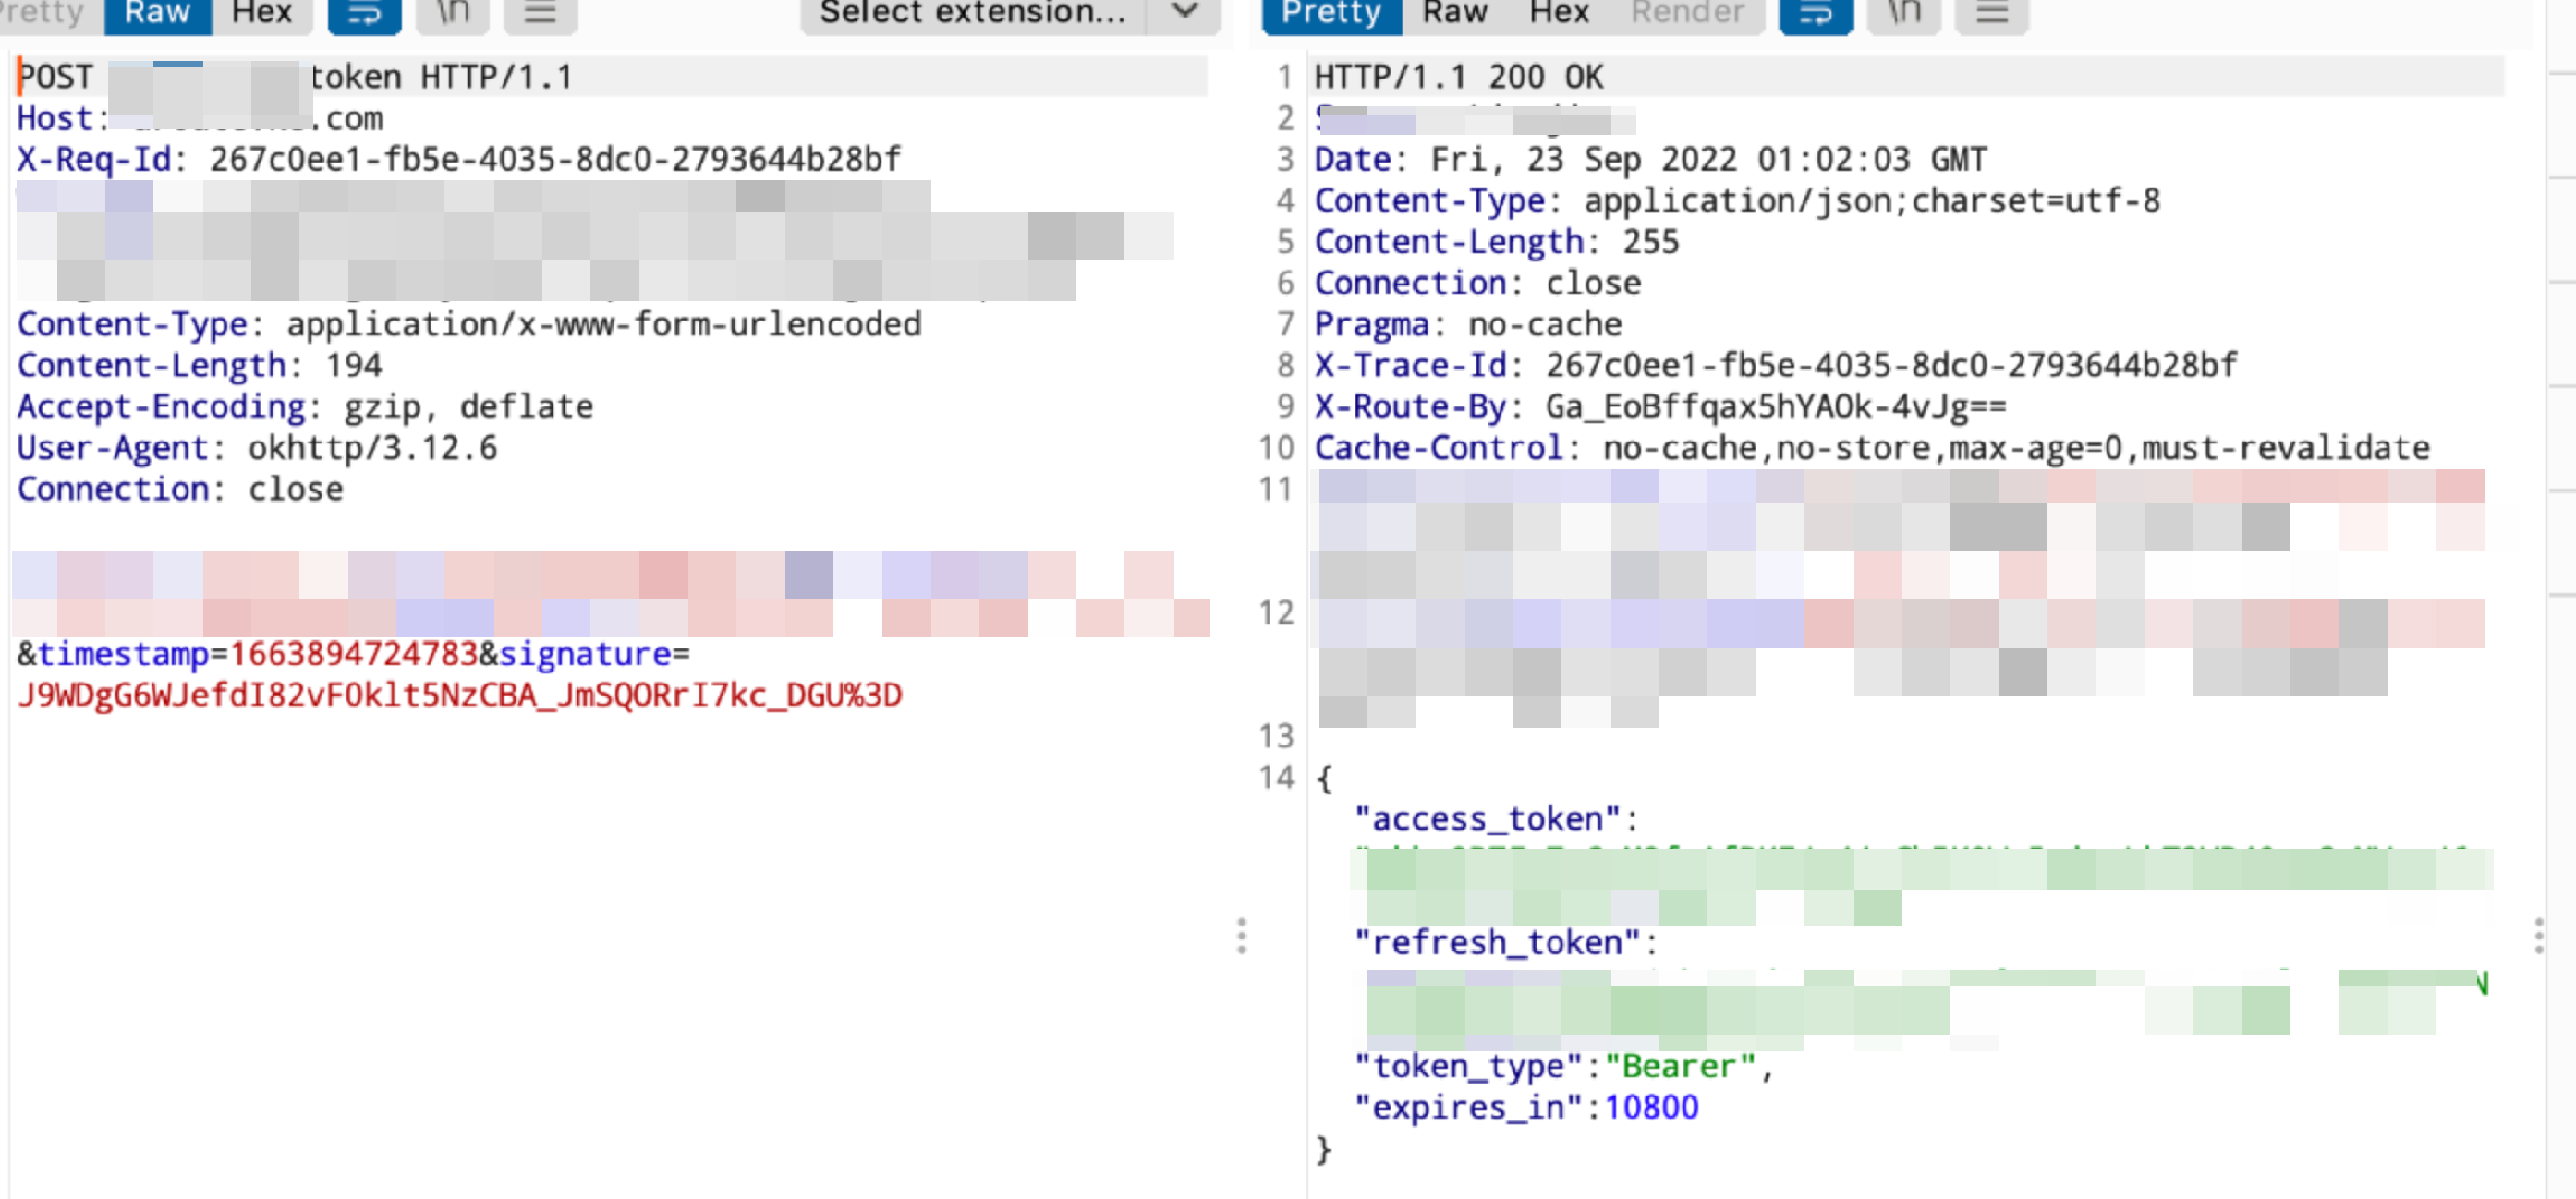Click the Content-Length: 194 request line
Viewport: 2576px width, 1199px height.
(199, 365)
